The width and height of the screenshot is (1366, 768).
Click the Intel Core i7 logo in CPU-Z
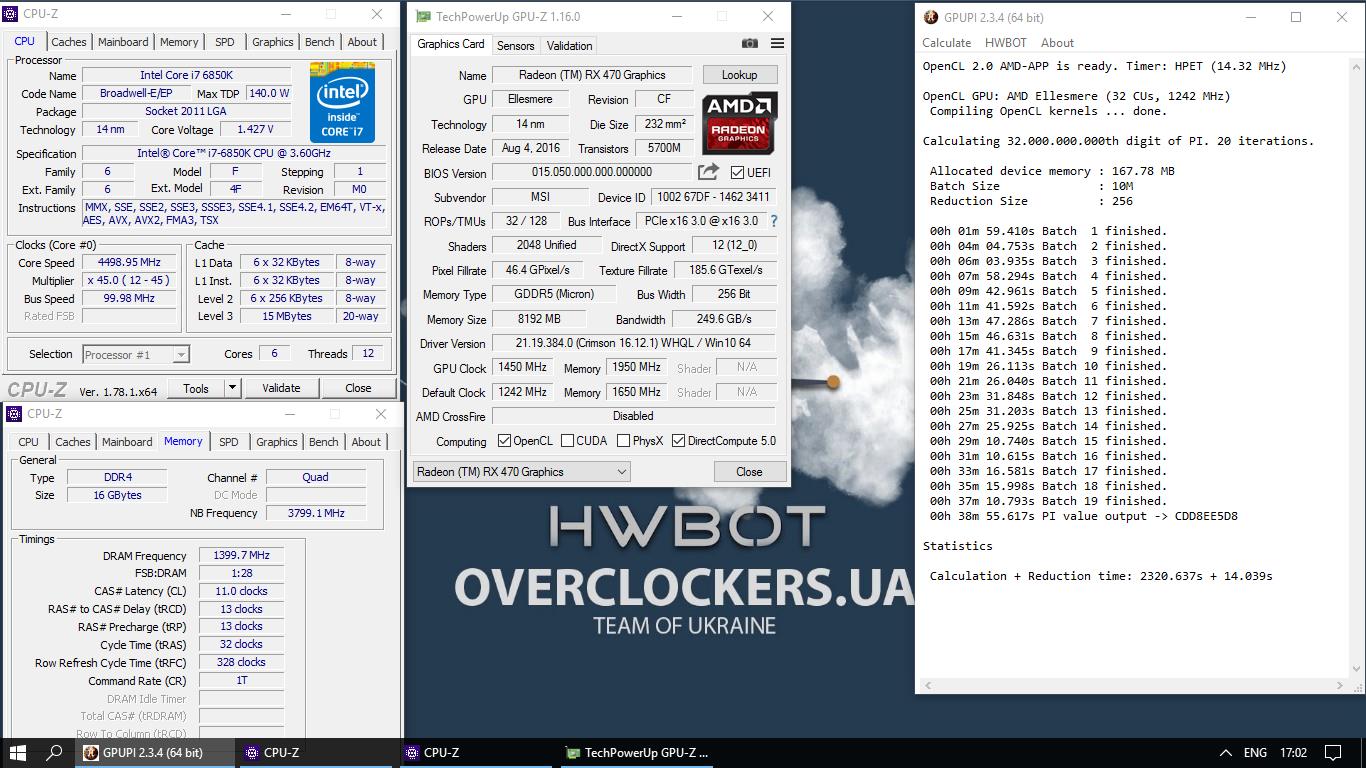pyautogui.click(x=342, y=102)
